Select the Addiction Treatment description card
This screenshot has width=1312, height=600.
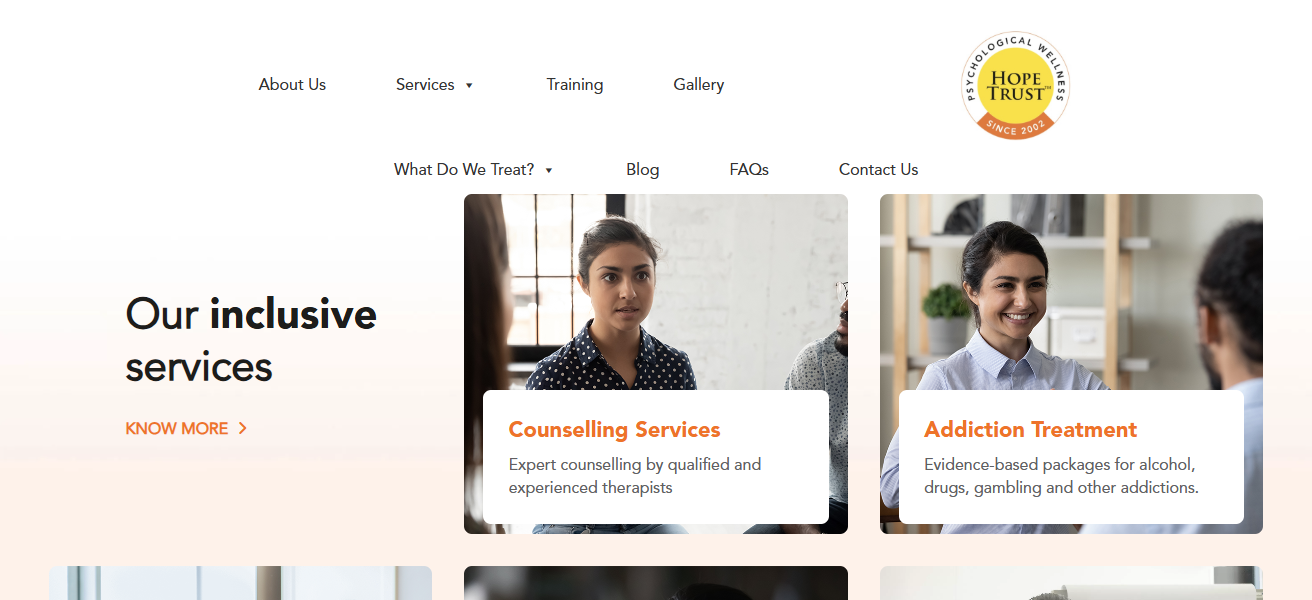1071,457
